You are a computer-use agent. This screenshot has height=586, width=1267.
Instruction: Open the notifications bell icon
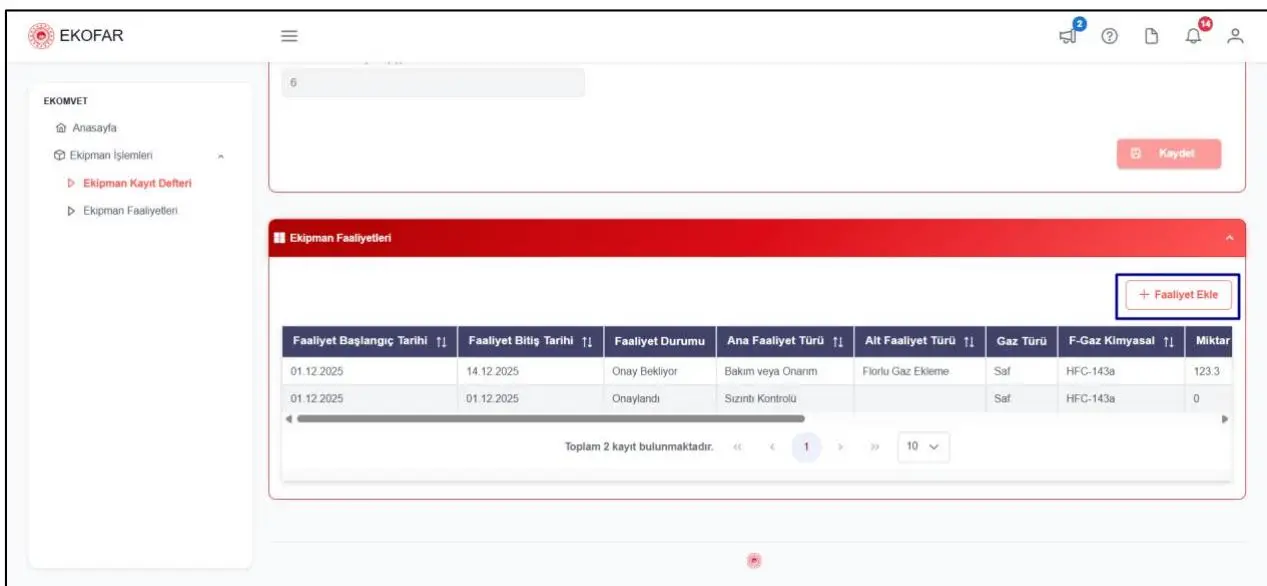point(1193,36)
